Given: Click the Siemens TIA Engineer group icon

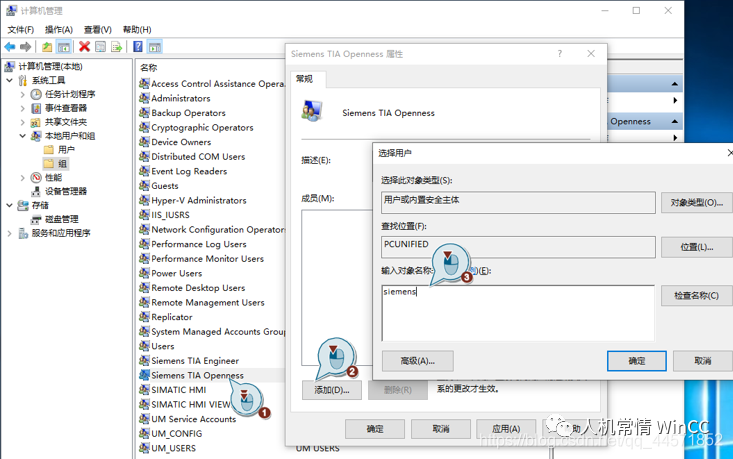Looking at the screenshot, I should (144, 360).
